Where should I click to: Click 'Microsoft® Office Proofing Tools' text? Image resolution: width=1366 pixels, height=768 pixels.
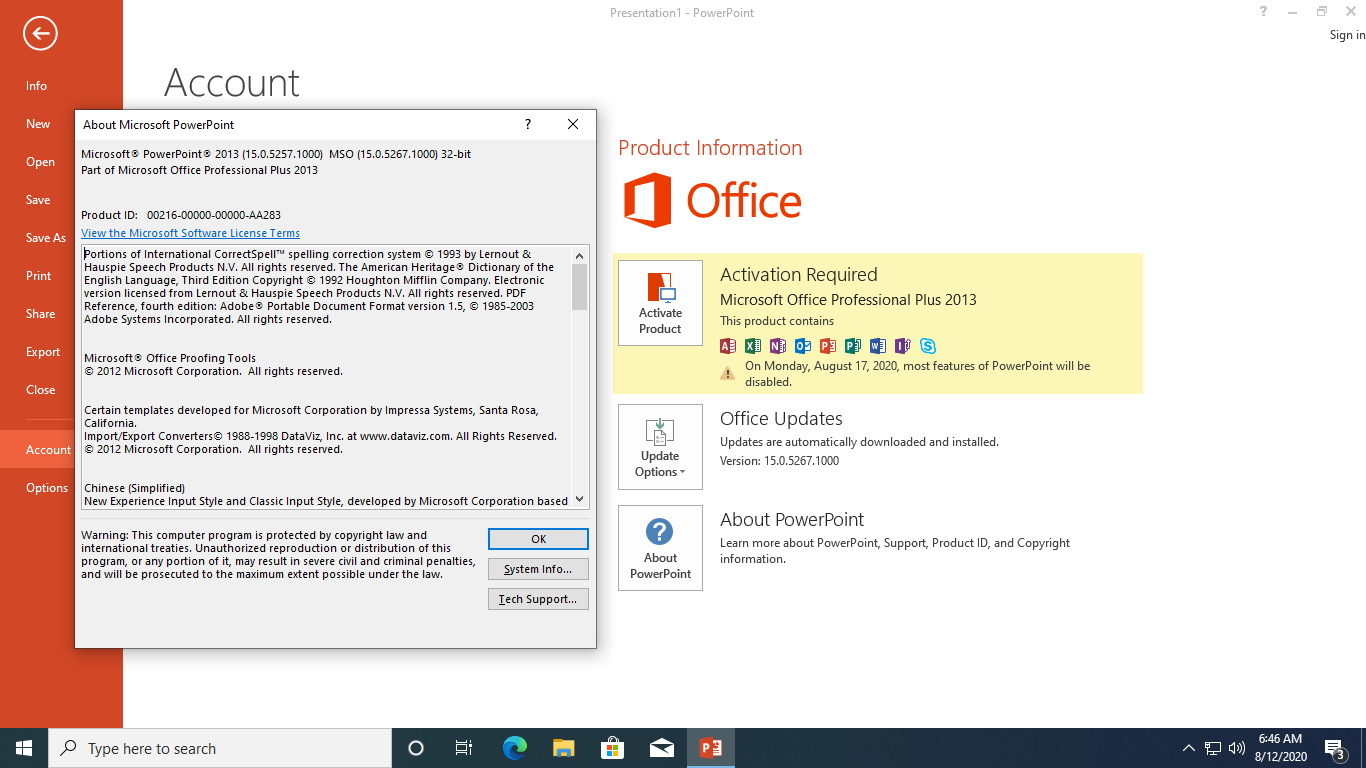[x=170, y=358]
